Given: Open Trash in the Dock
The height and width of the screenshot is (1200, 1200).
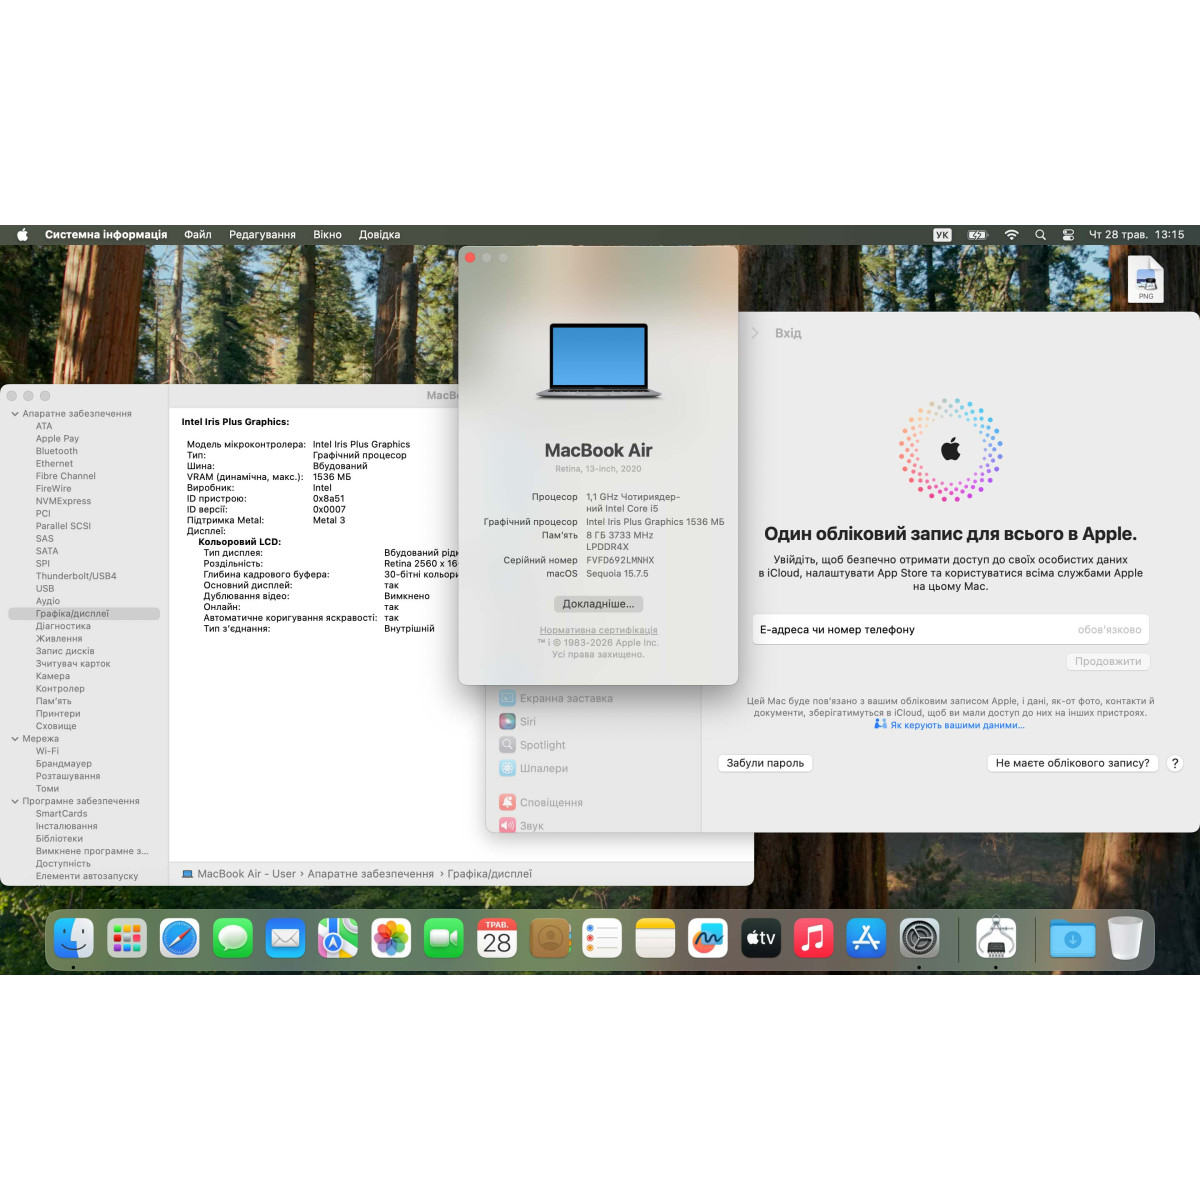Looking at the screenshot, I should tap(1125, 938).
